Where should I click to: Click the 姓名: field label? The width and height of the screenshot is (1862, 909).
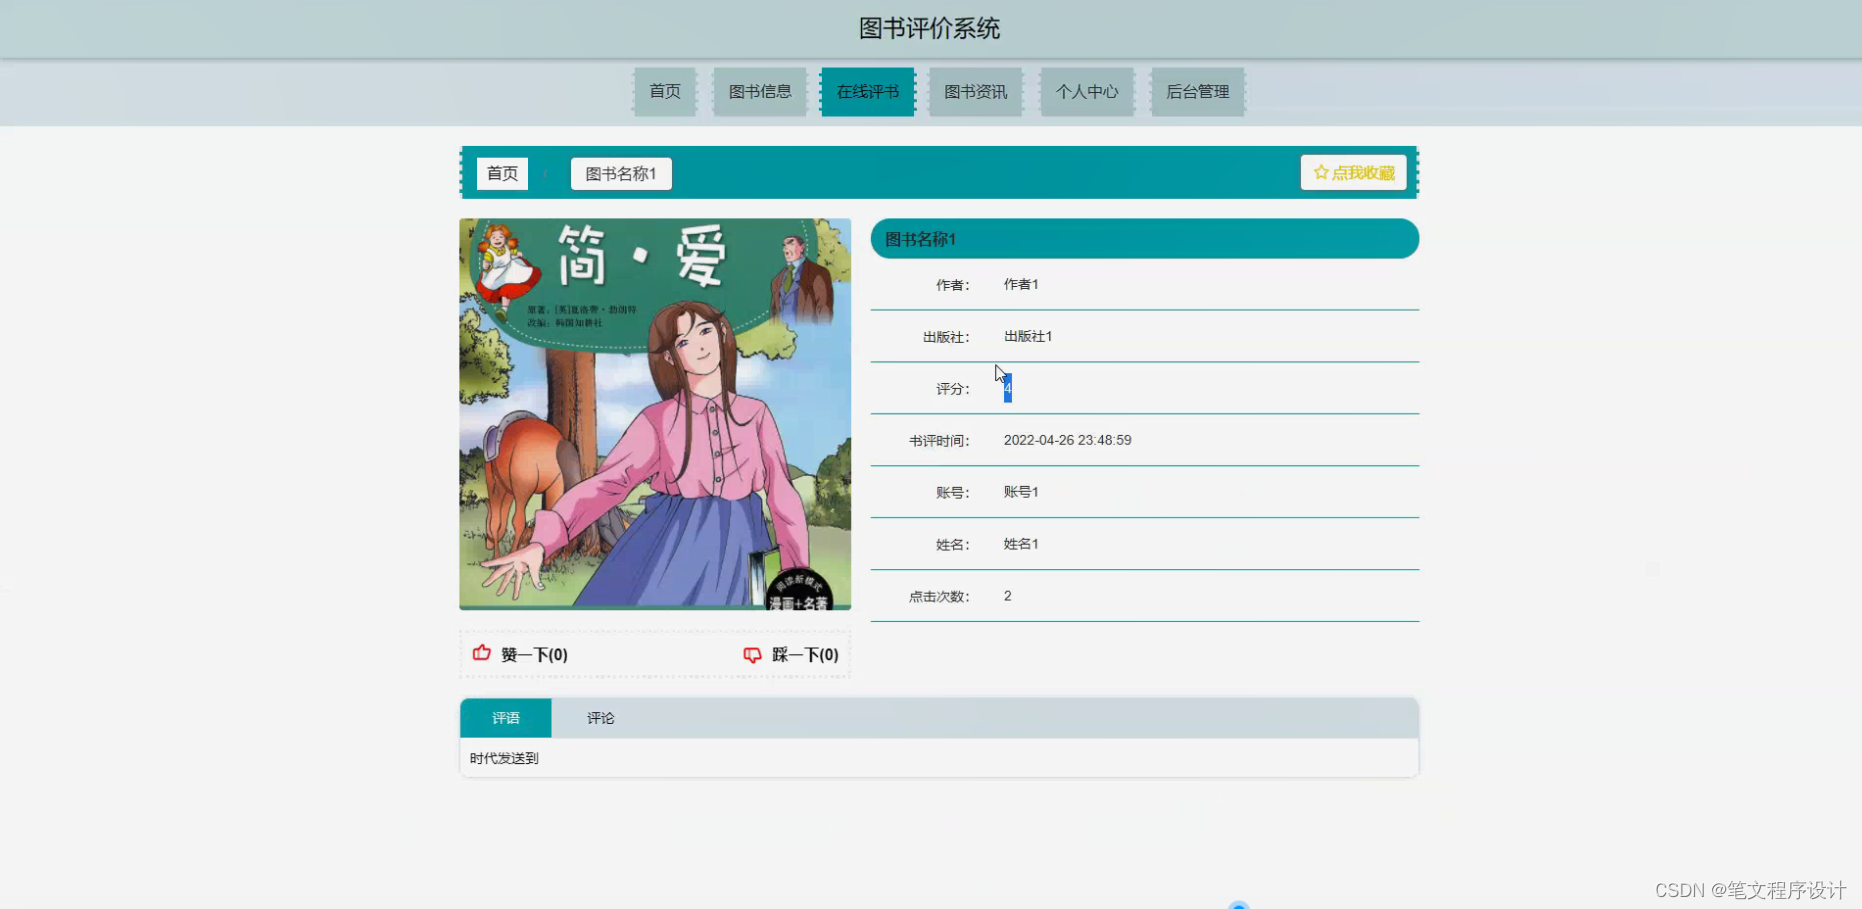coord(953,545)
